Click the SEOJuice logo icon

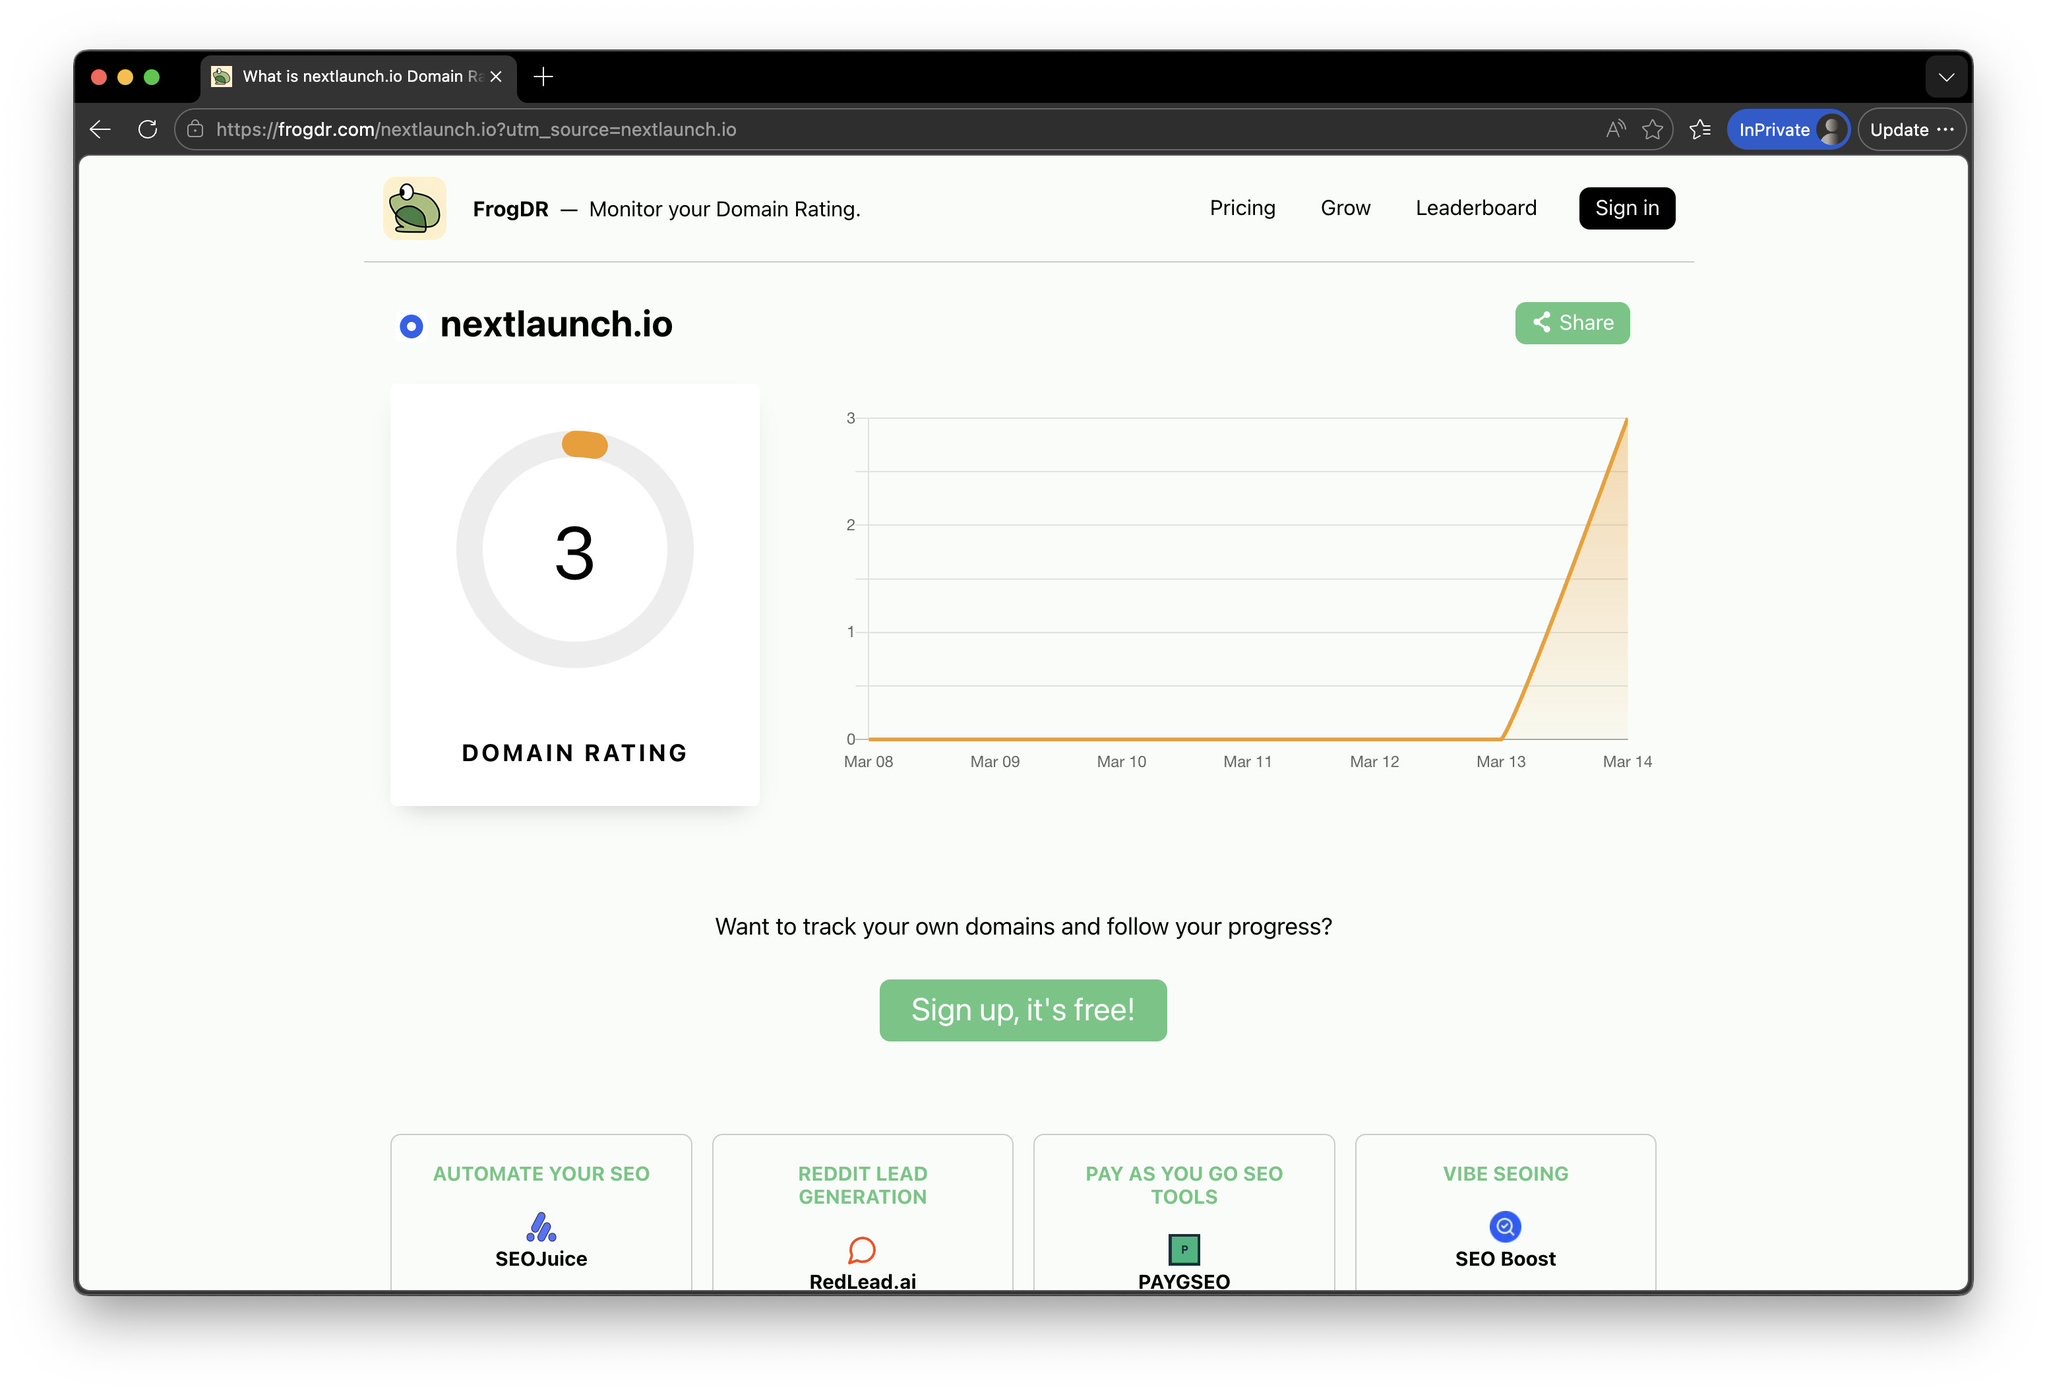(541, 1226)
